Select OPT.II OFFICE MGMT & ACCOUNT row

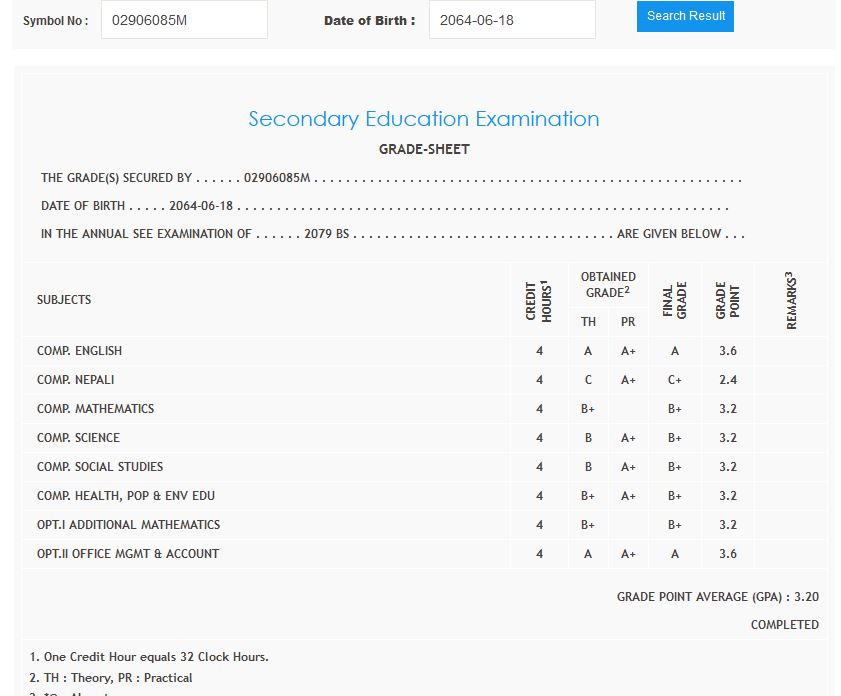[x=128, y=554]
